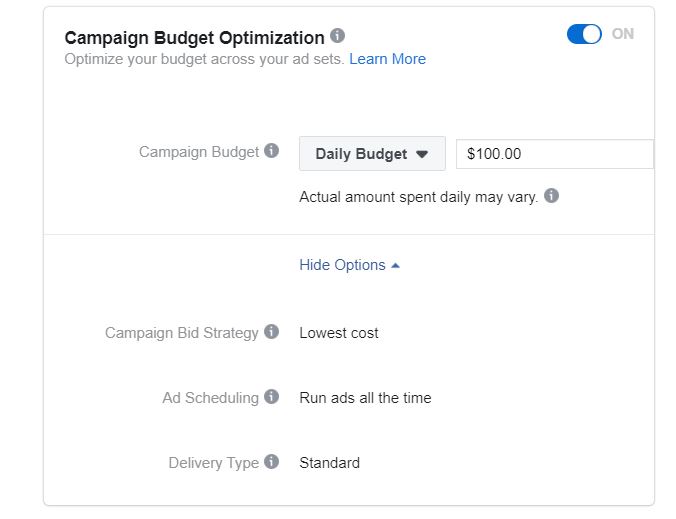This screenshot has height=519, width=676.
Task: Open the Learn More link
Action: point(387,59)
